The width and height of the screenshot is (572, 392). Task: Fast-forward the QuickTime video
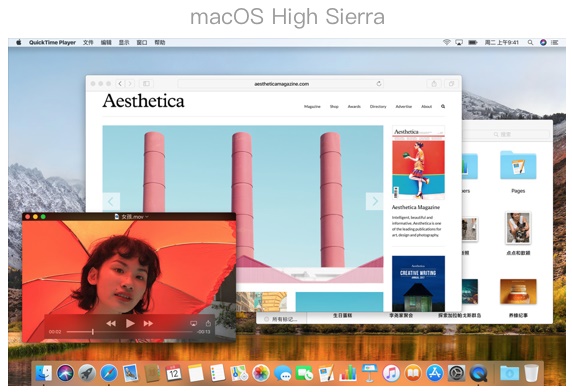(x=148, y=323)
